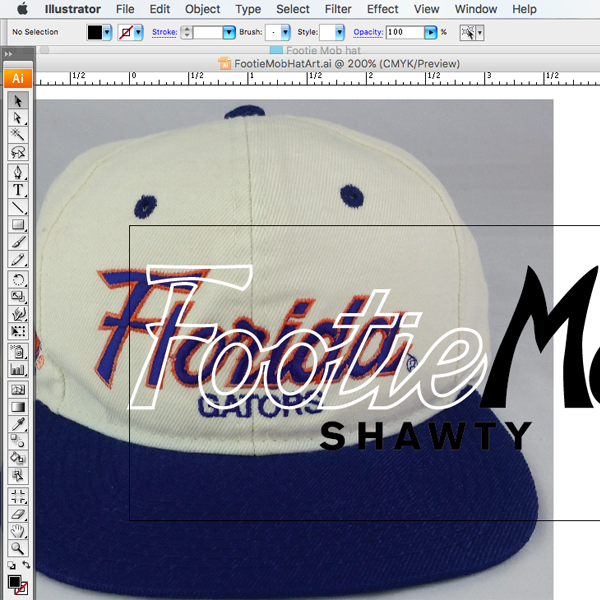
Task: Open the Type menu
Action: tap(248, 9)
